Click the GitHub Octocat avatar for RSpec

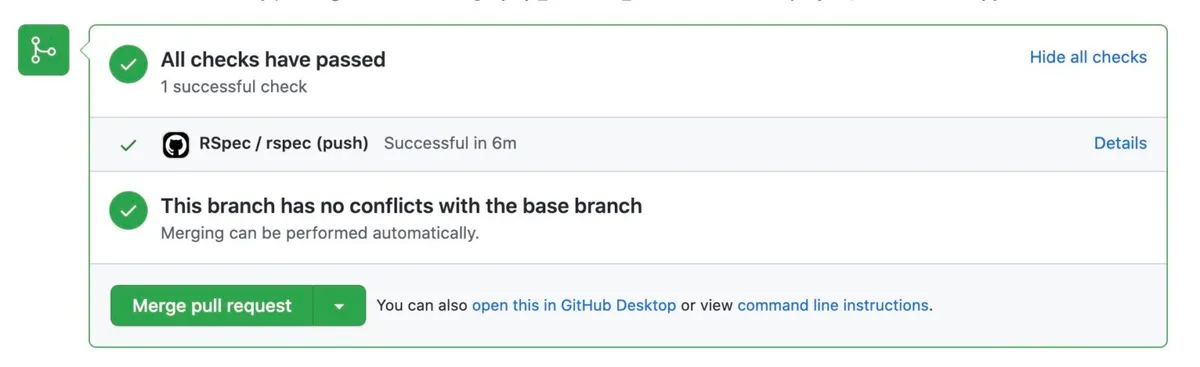[176, 145]
